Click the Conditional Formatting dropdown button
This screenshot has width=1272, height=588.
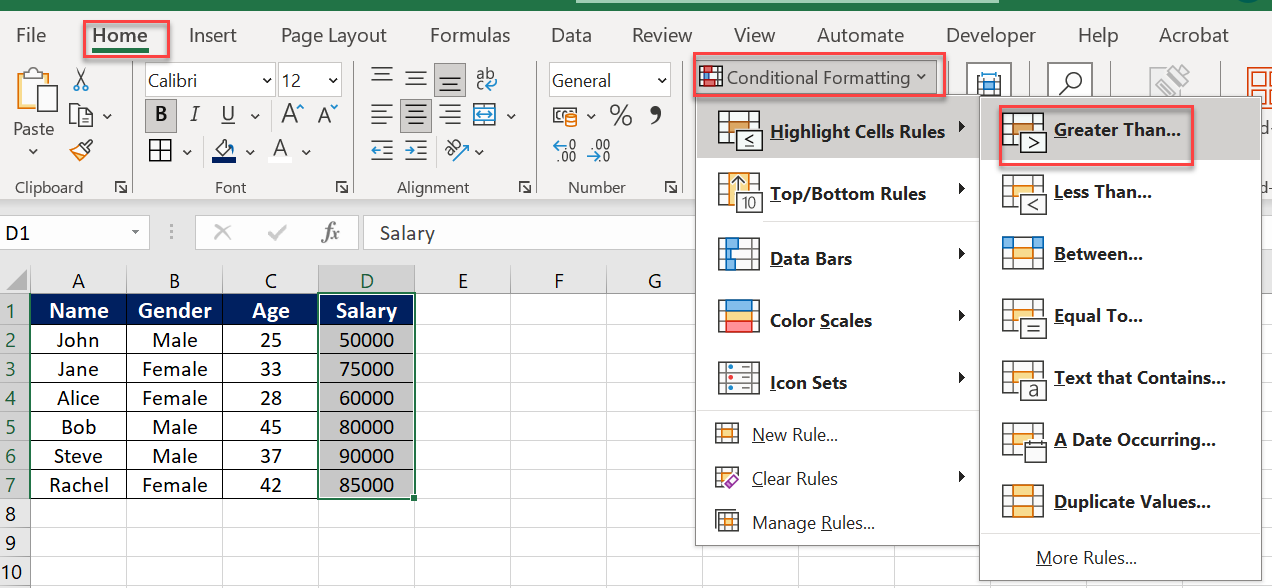tap(818, 77)
